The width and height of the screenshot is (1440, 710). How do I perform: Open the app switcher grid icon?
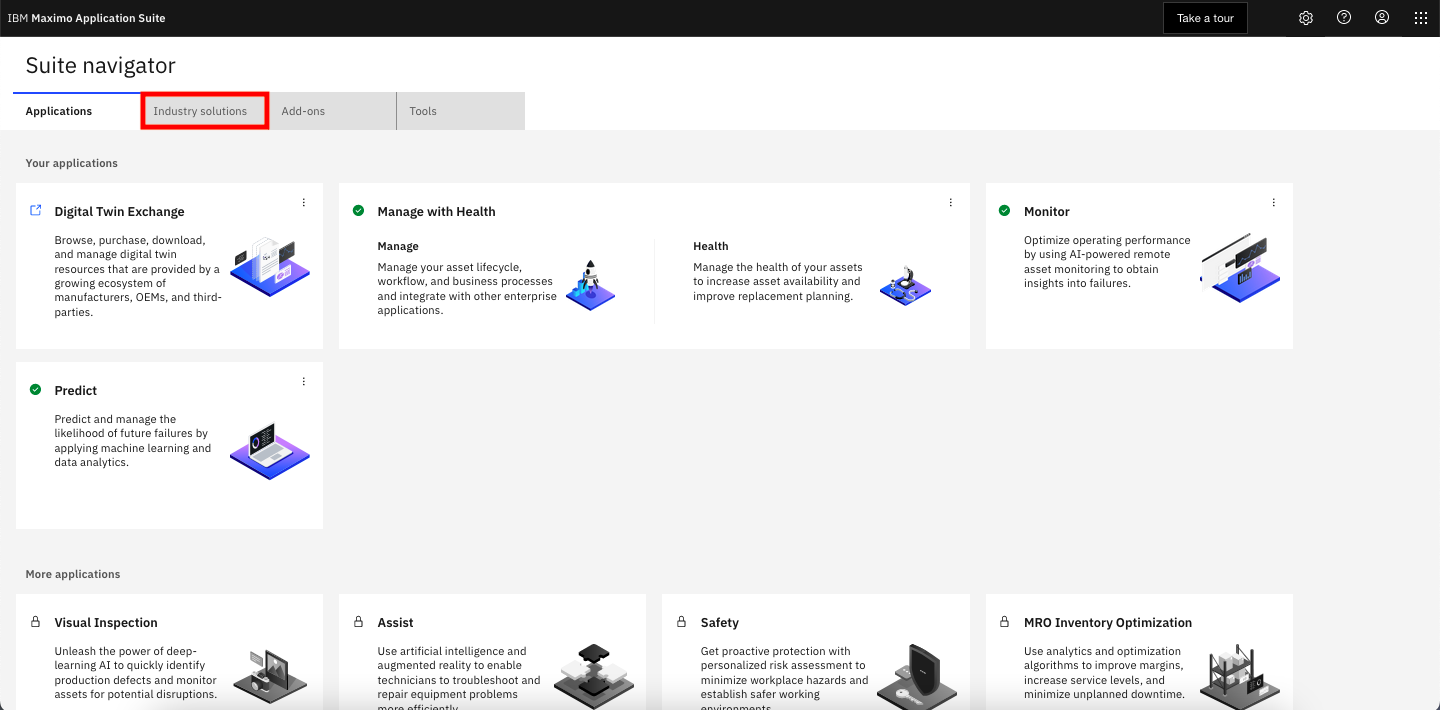tap(1421, 18)
